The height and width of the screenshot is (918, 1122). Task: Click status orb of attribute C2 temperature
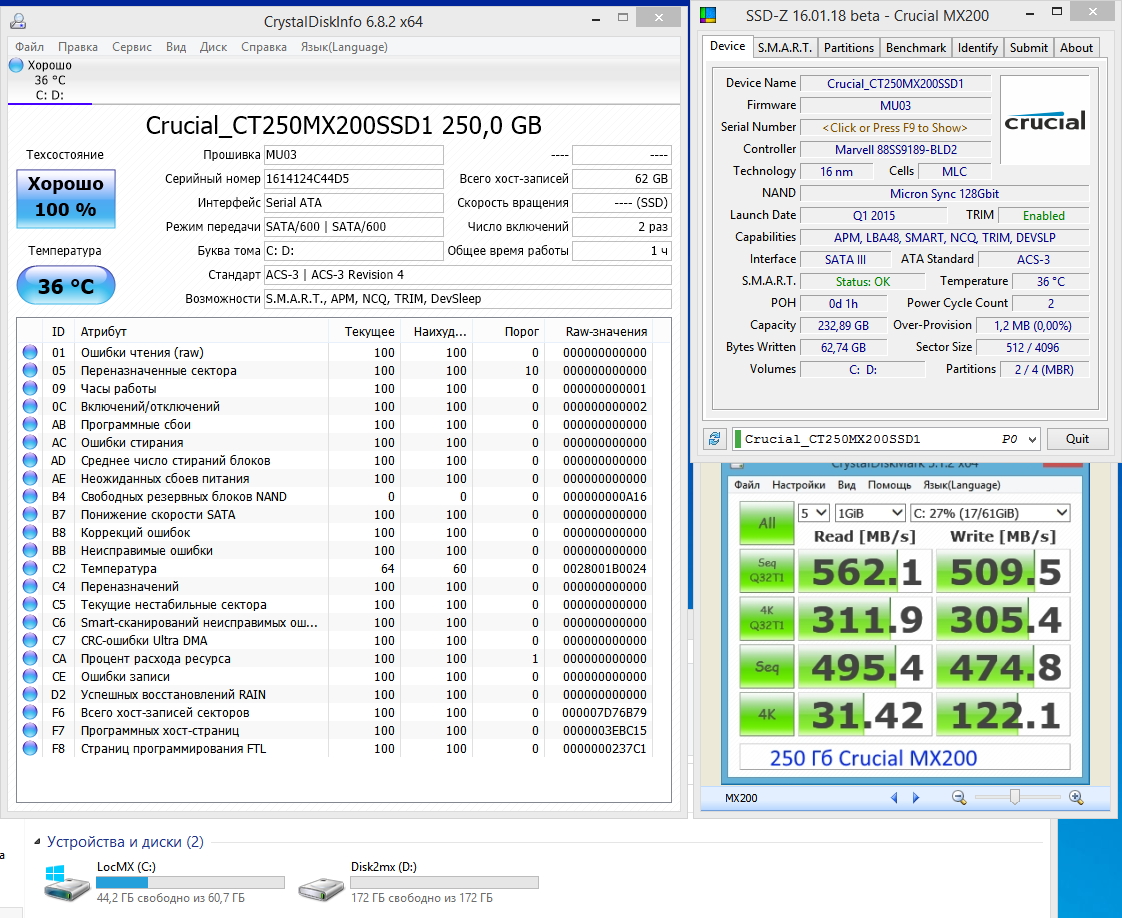(30, 568)
